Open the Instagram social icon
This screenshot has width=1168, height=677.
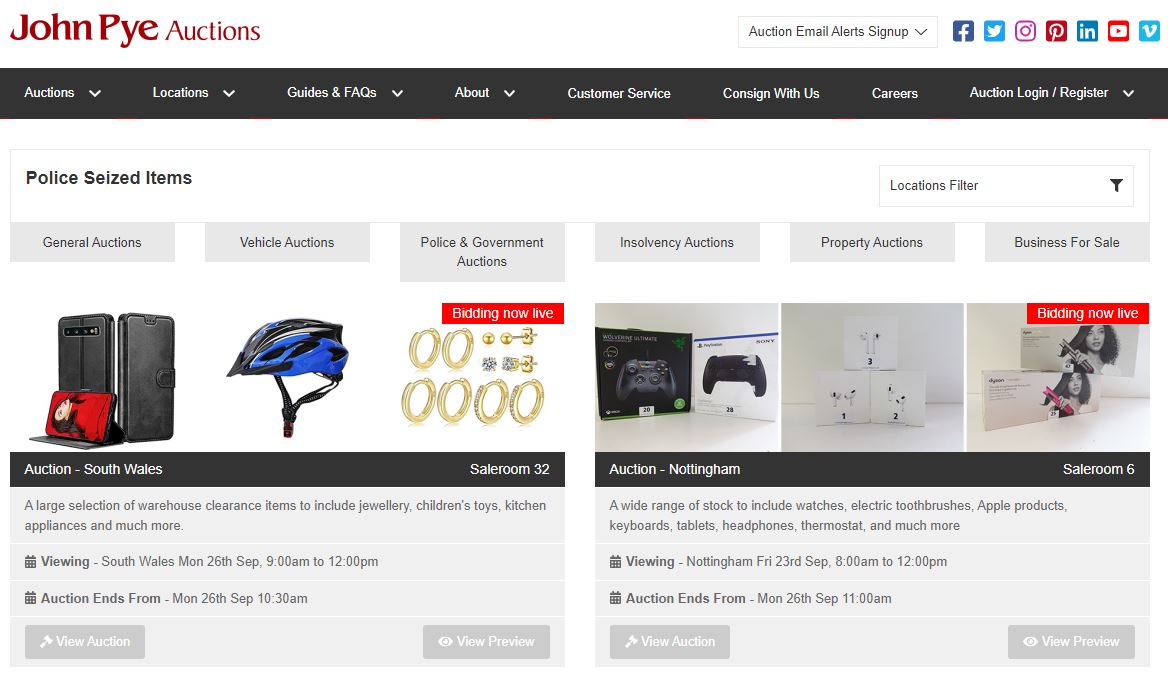(x=1025, y=31)
